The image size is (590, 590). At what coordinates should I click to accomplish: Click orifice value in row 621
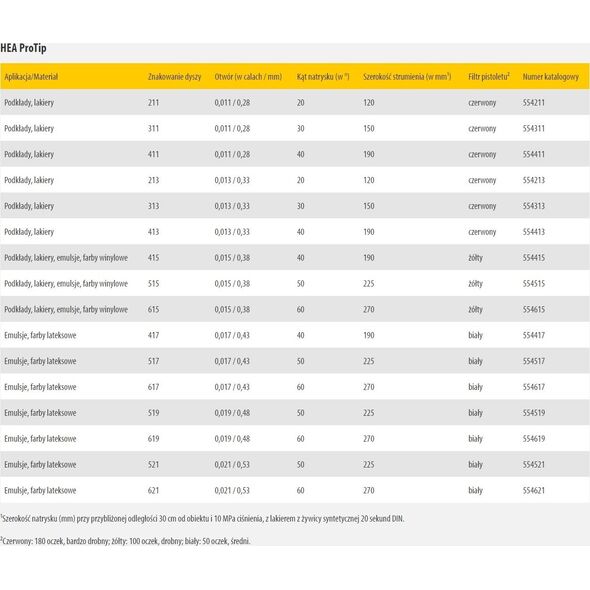point(232,490)
